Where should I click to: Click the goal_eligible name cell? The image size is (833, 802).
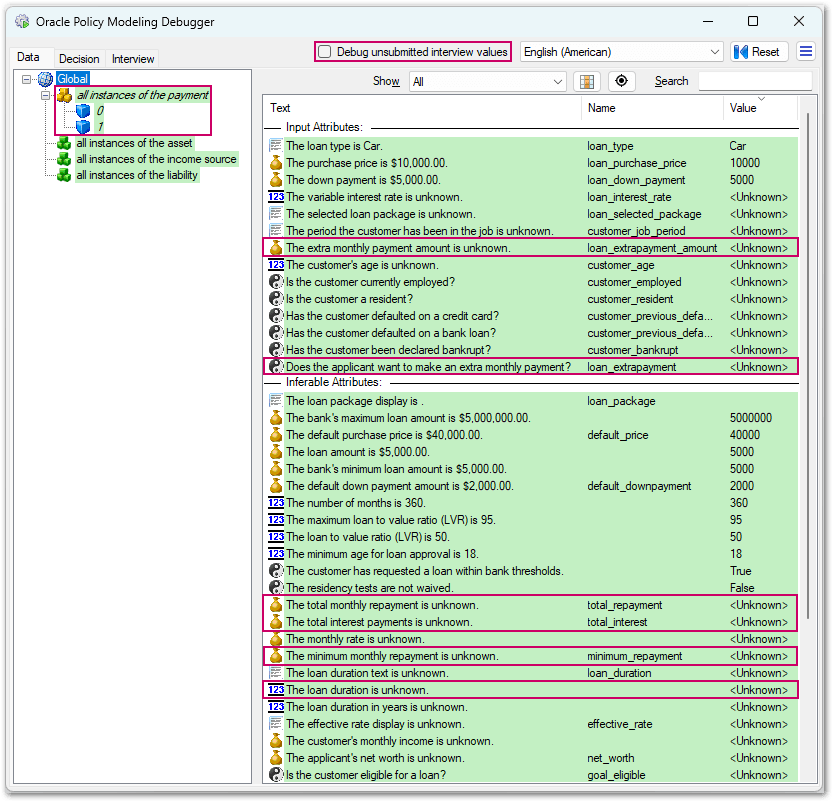616,775
